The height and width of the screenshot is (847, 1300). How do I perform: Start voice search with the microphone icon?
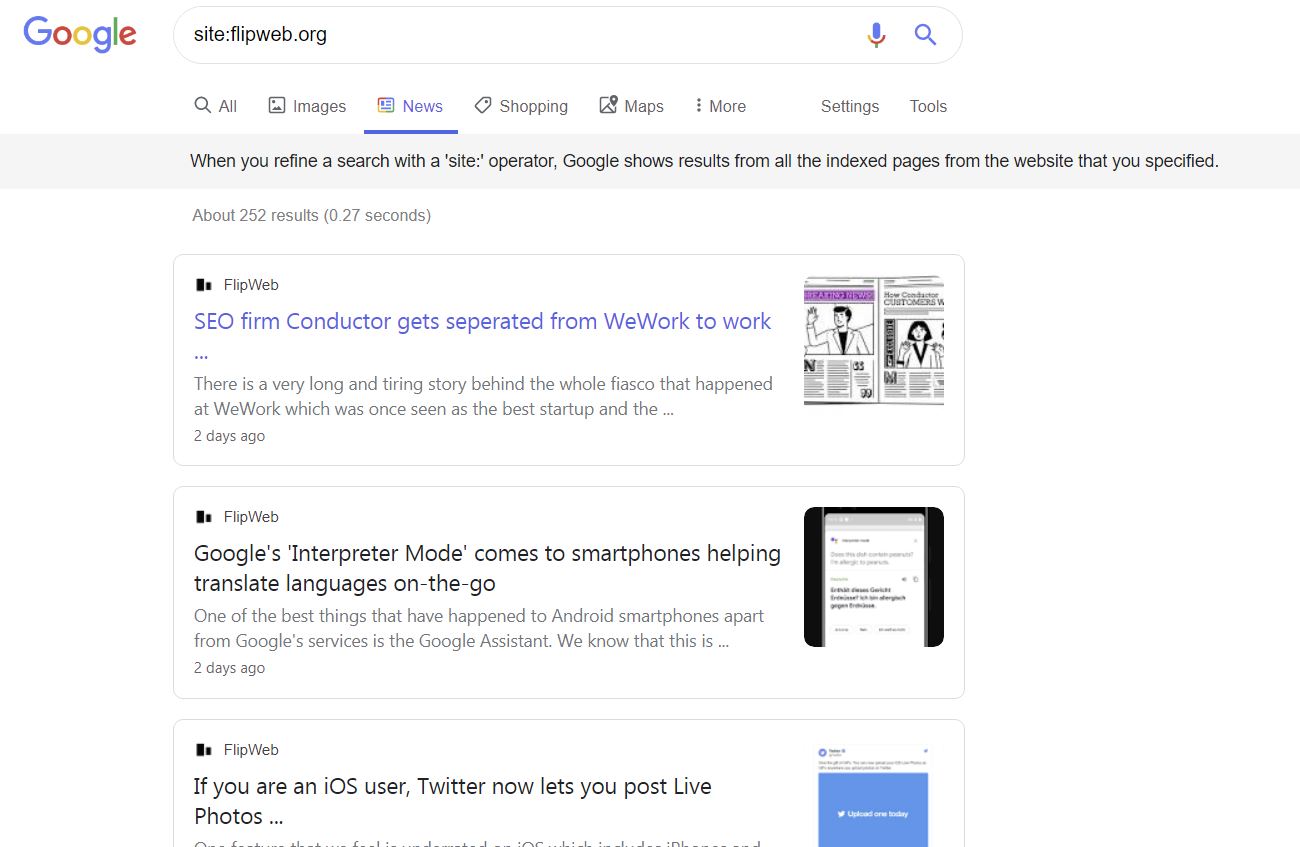(876, 35)
